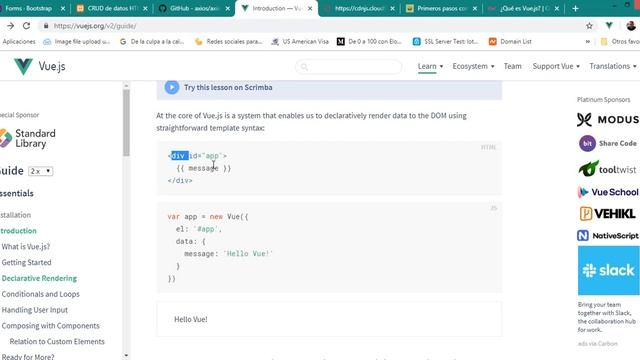Click the "ads via Carbon" link

click(x=598, y=344)
